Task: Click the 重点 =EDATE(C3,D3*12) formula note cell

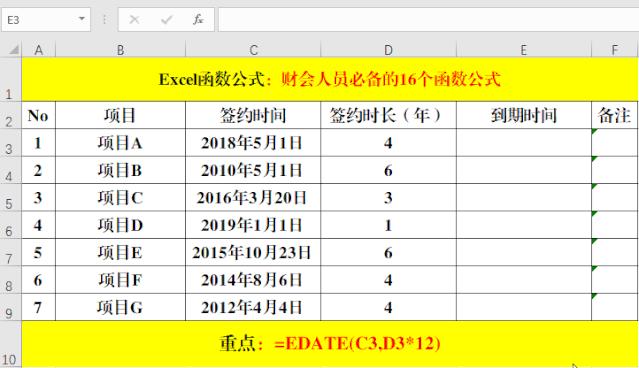Action: (x=330, y=344)
